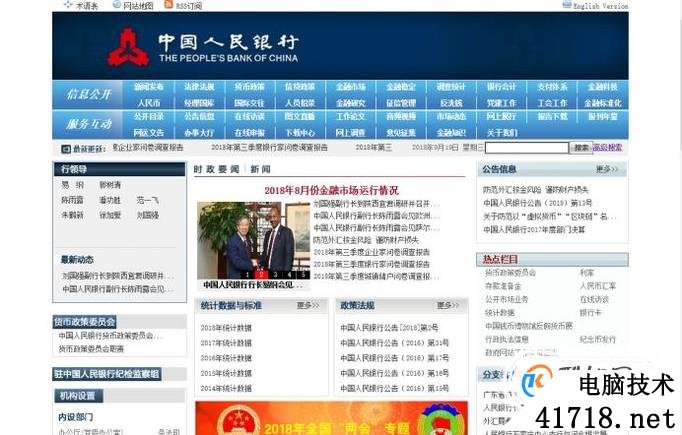The image size is (682, 435).
Task: Open the 2017年统计数据 link
Action: [226, 343]
